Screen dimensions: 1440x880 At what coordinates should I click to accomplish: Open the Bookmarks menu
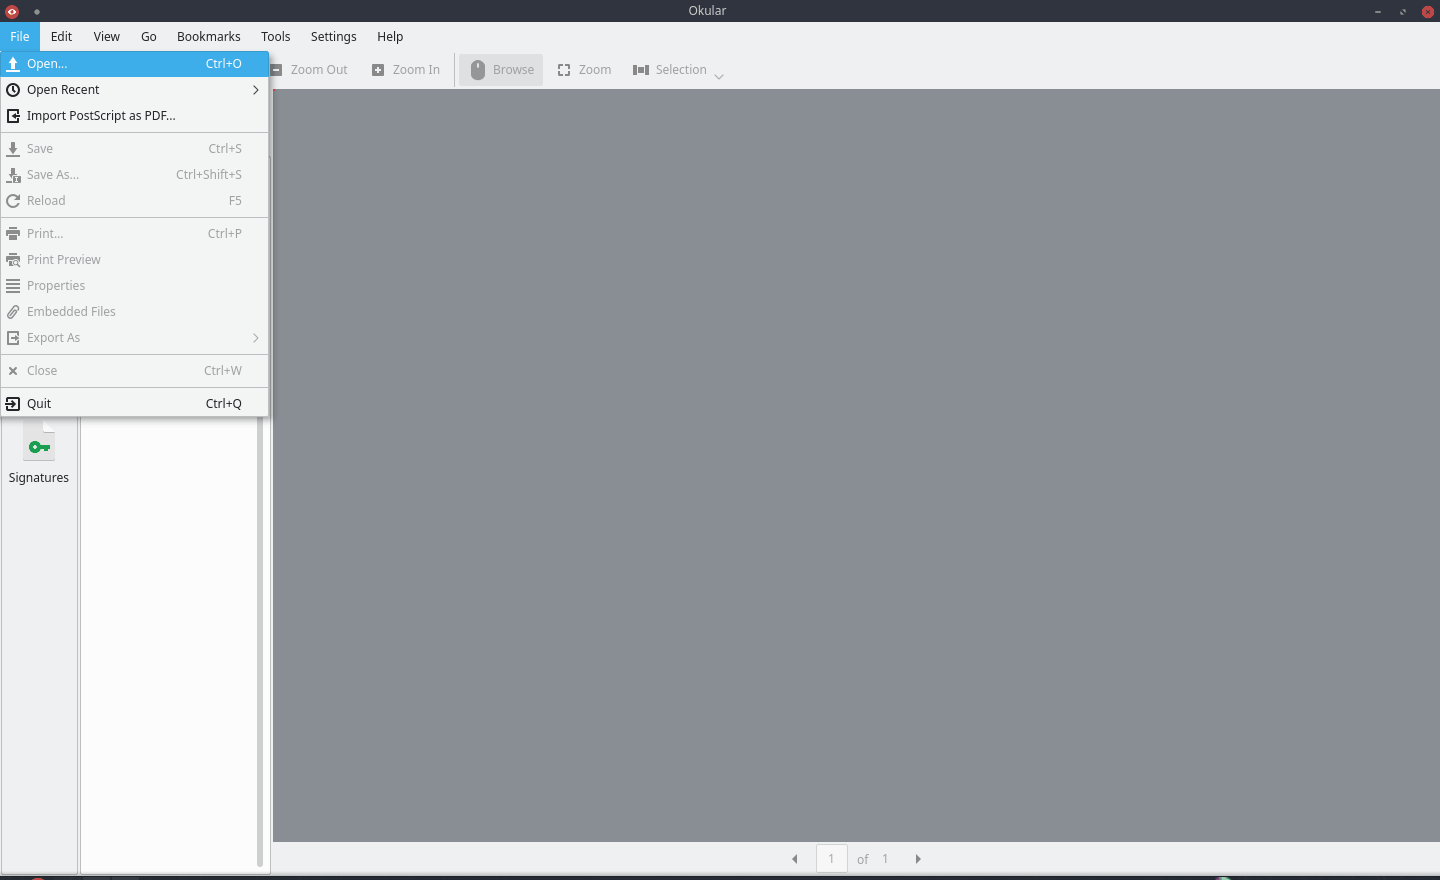(208, 37)
